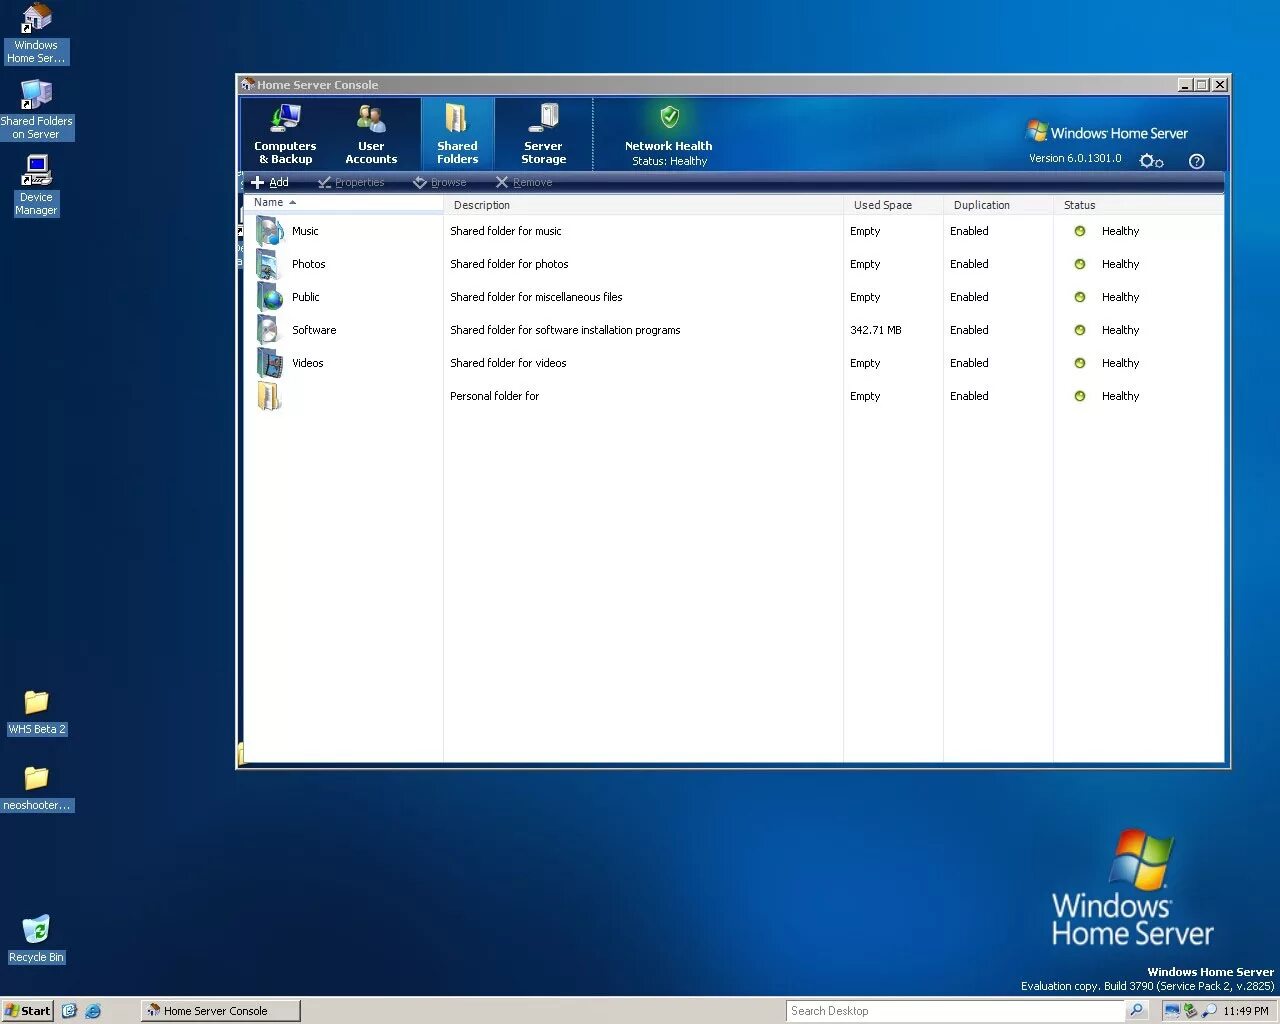This screenshot has width=1280, height=1024.
Task: Select the Public folder icon
Action: 270,297
